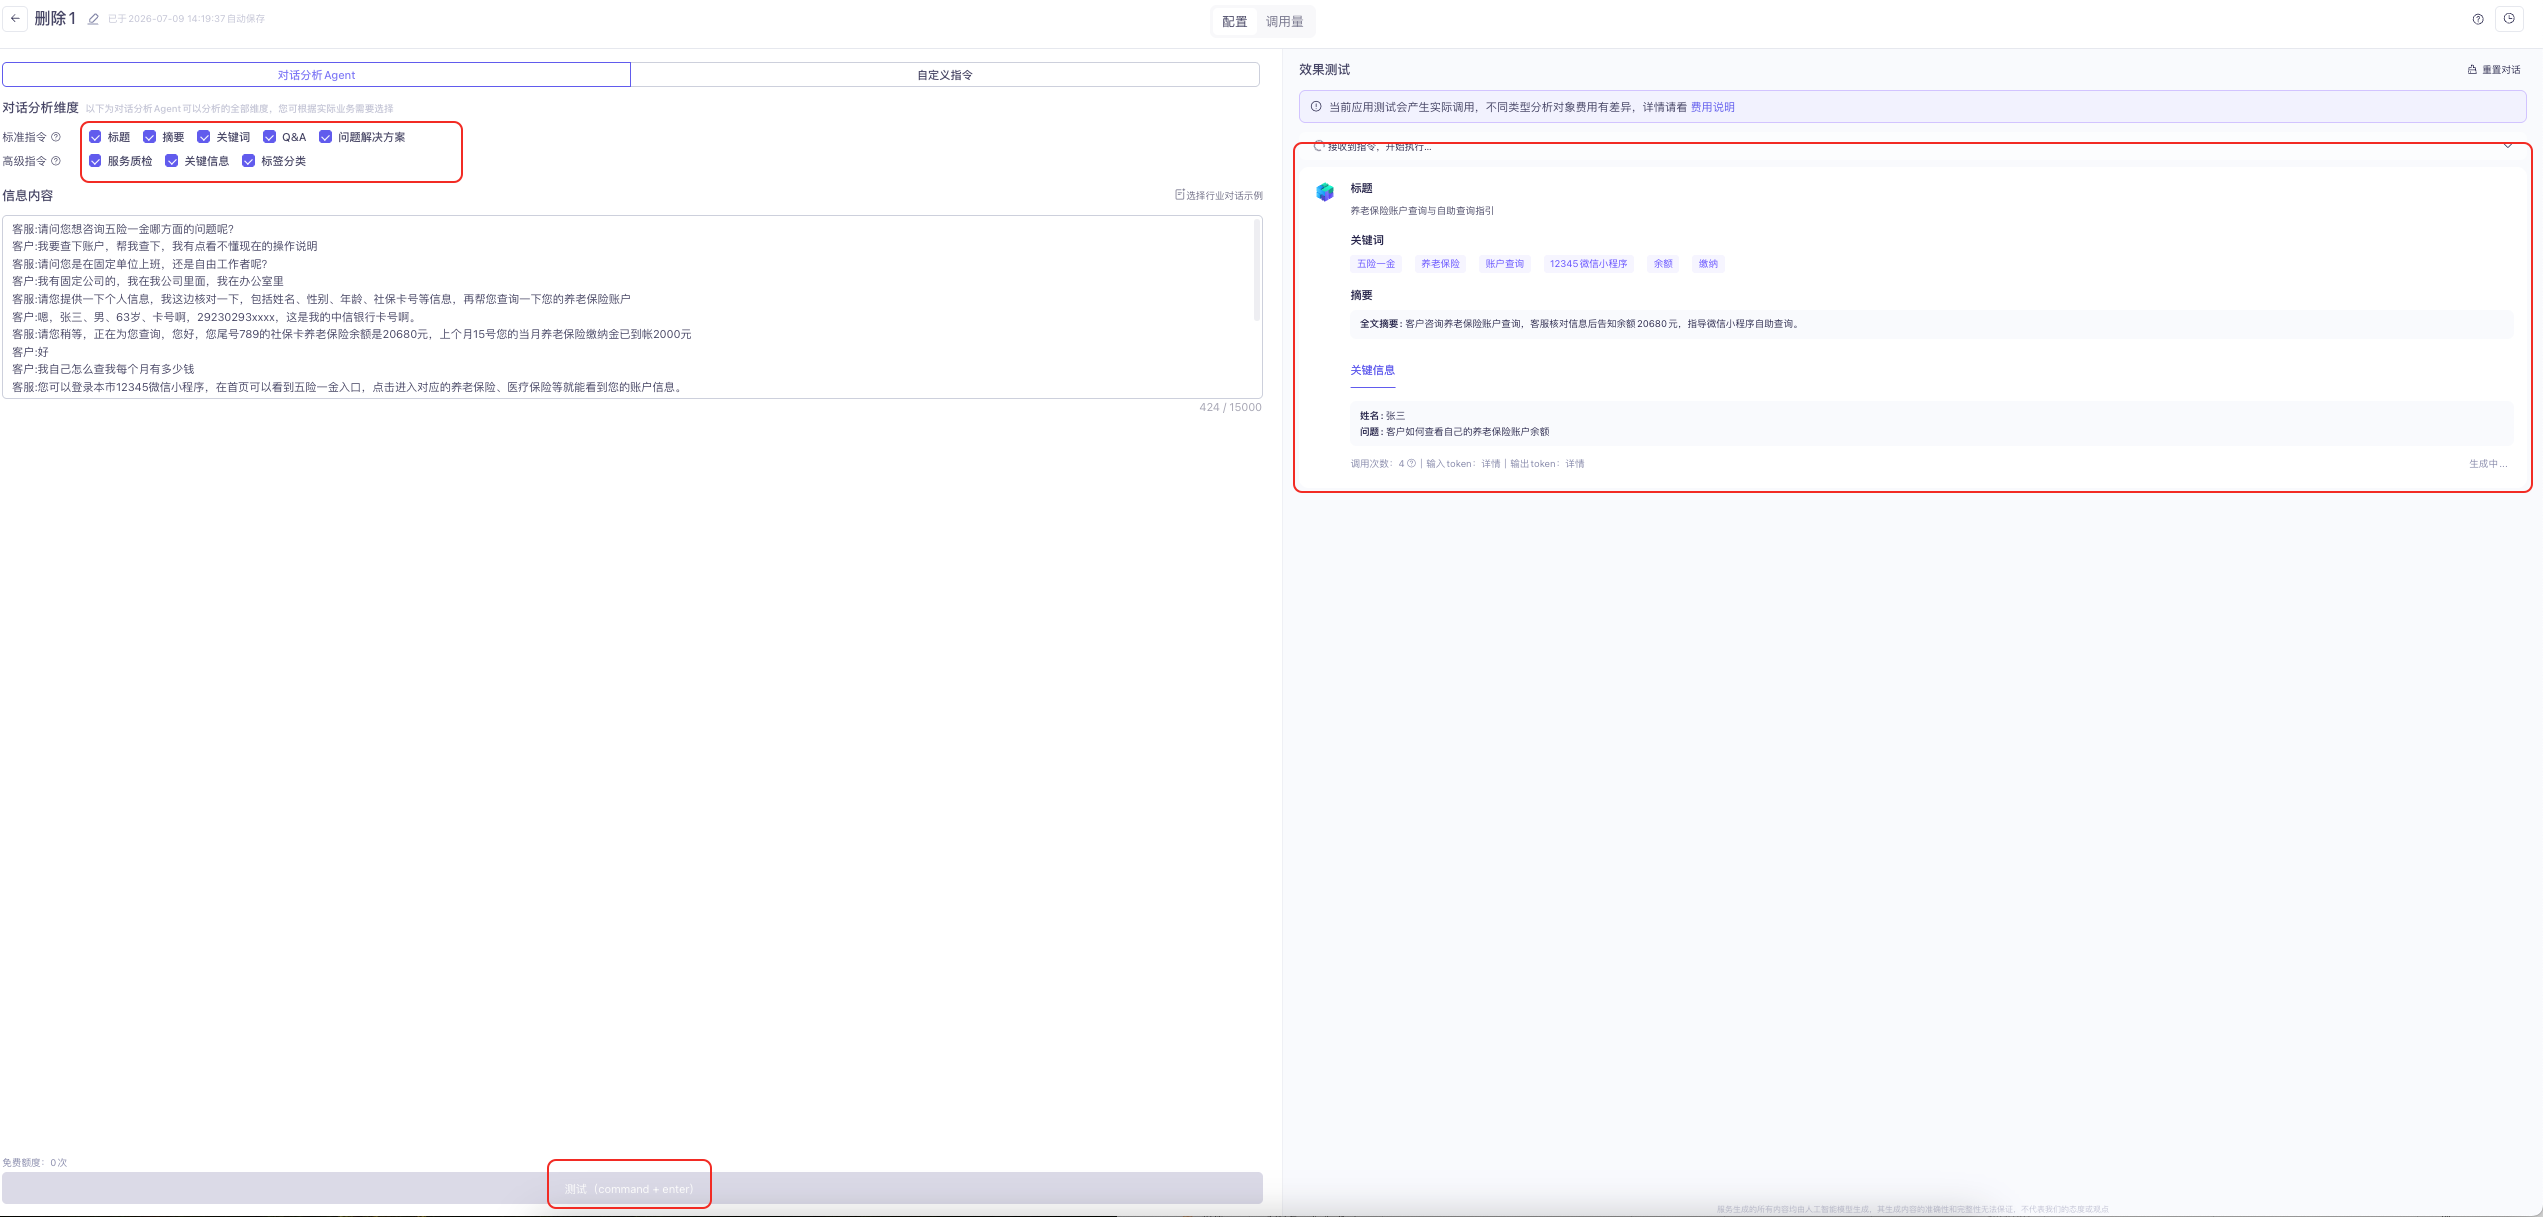The height and width of the screenshot is (1217, 2543).
Task: Show 输入token 详情 details
Action: (x=1491, y=464)
